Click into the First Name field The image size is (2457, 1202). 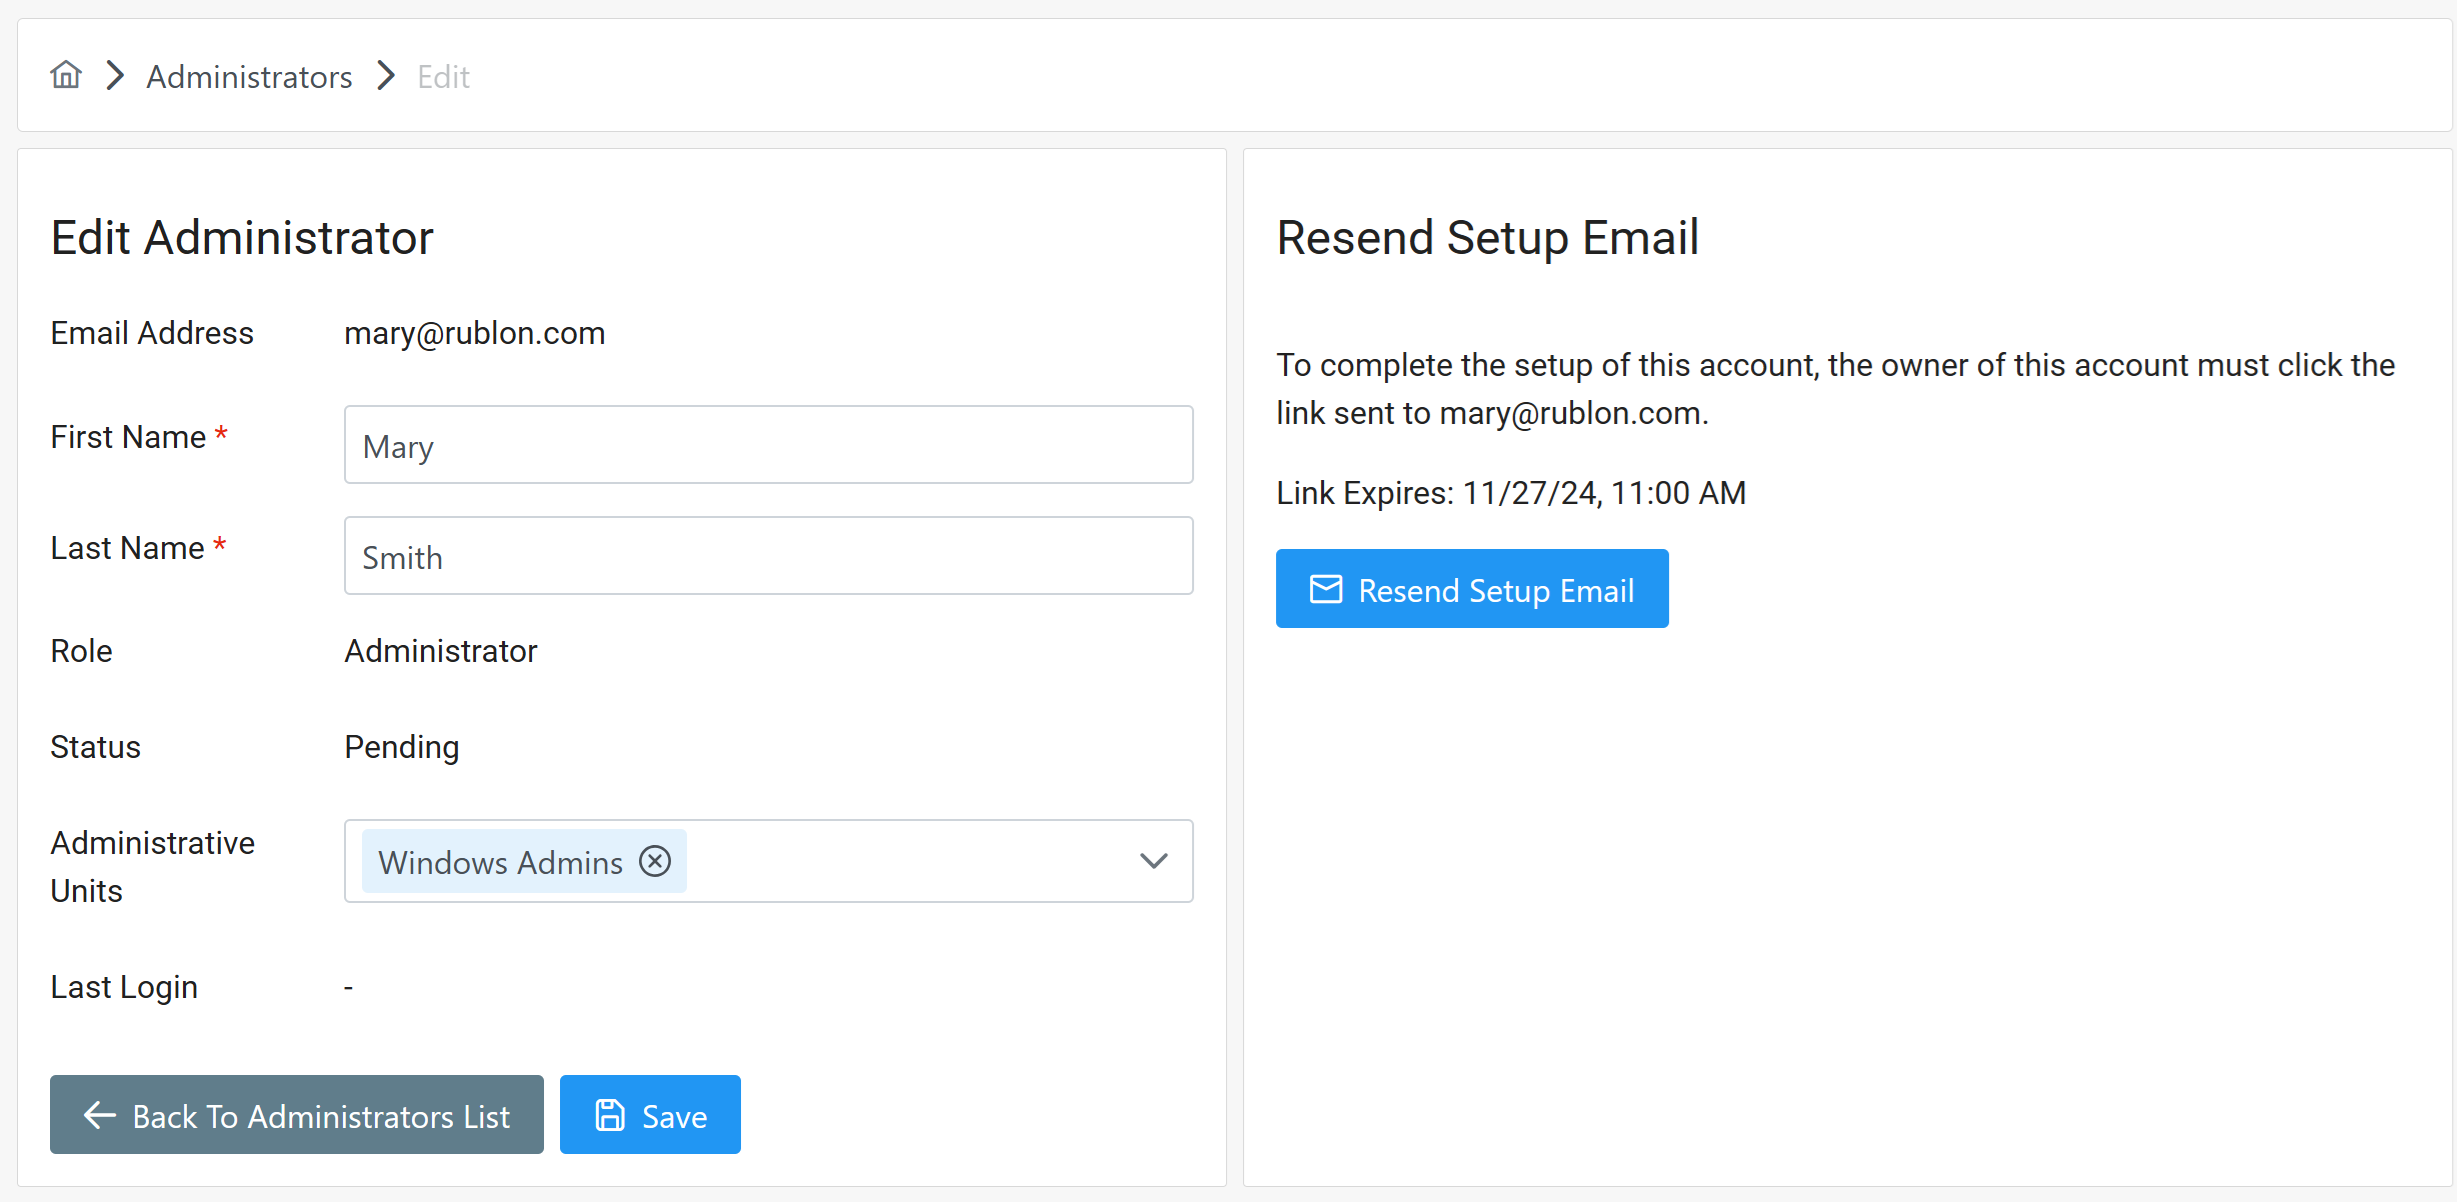click(768, 445)
